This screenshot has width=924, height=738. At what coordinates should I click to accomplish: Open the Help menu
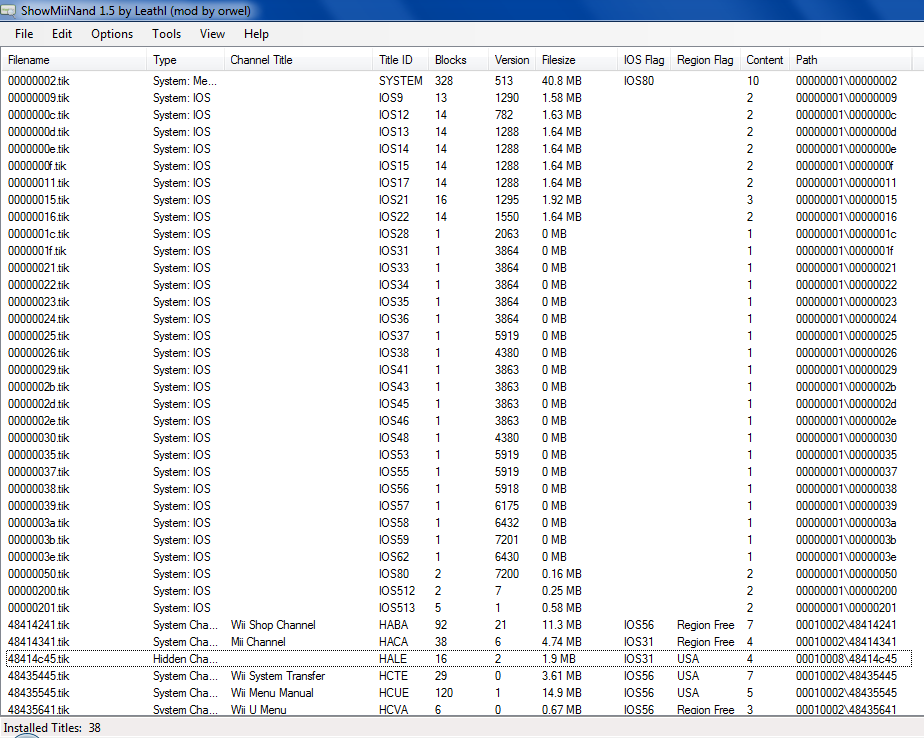point(256,34)
